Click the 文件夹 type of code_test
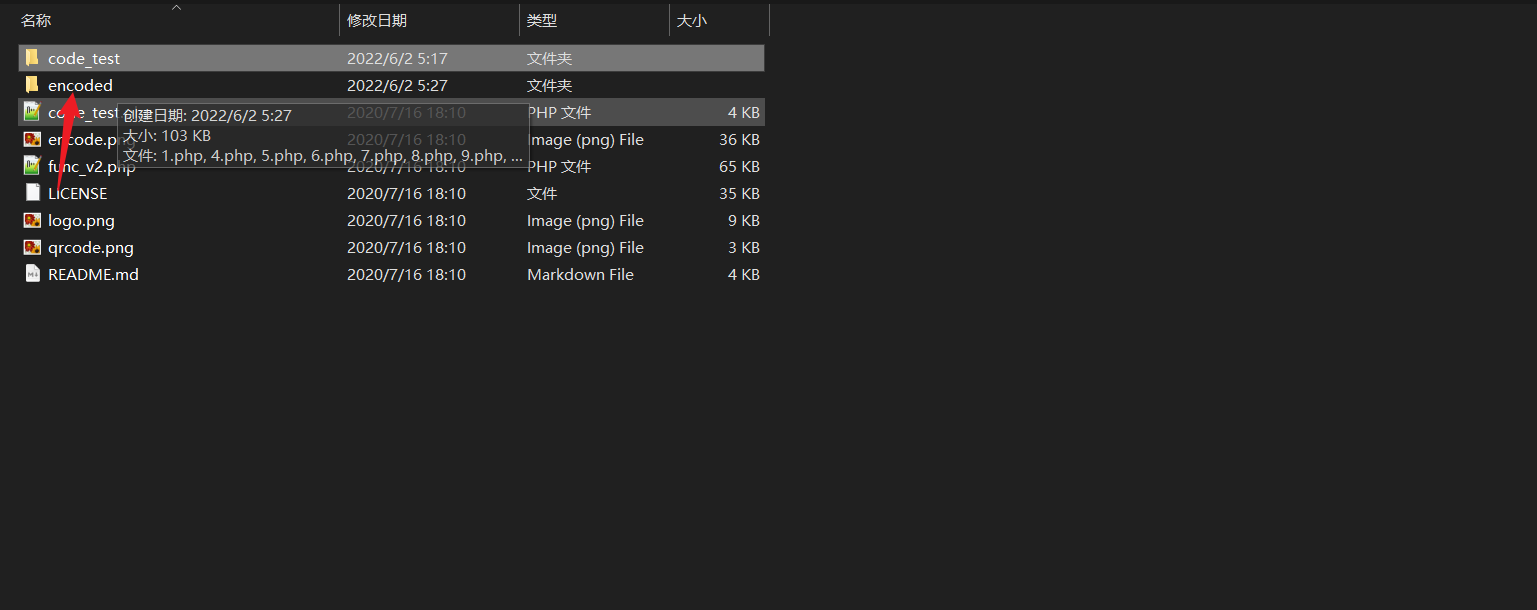Viewport: 1537px width, 610px height. (x=549, y=59)
